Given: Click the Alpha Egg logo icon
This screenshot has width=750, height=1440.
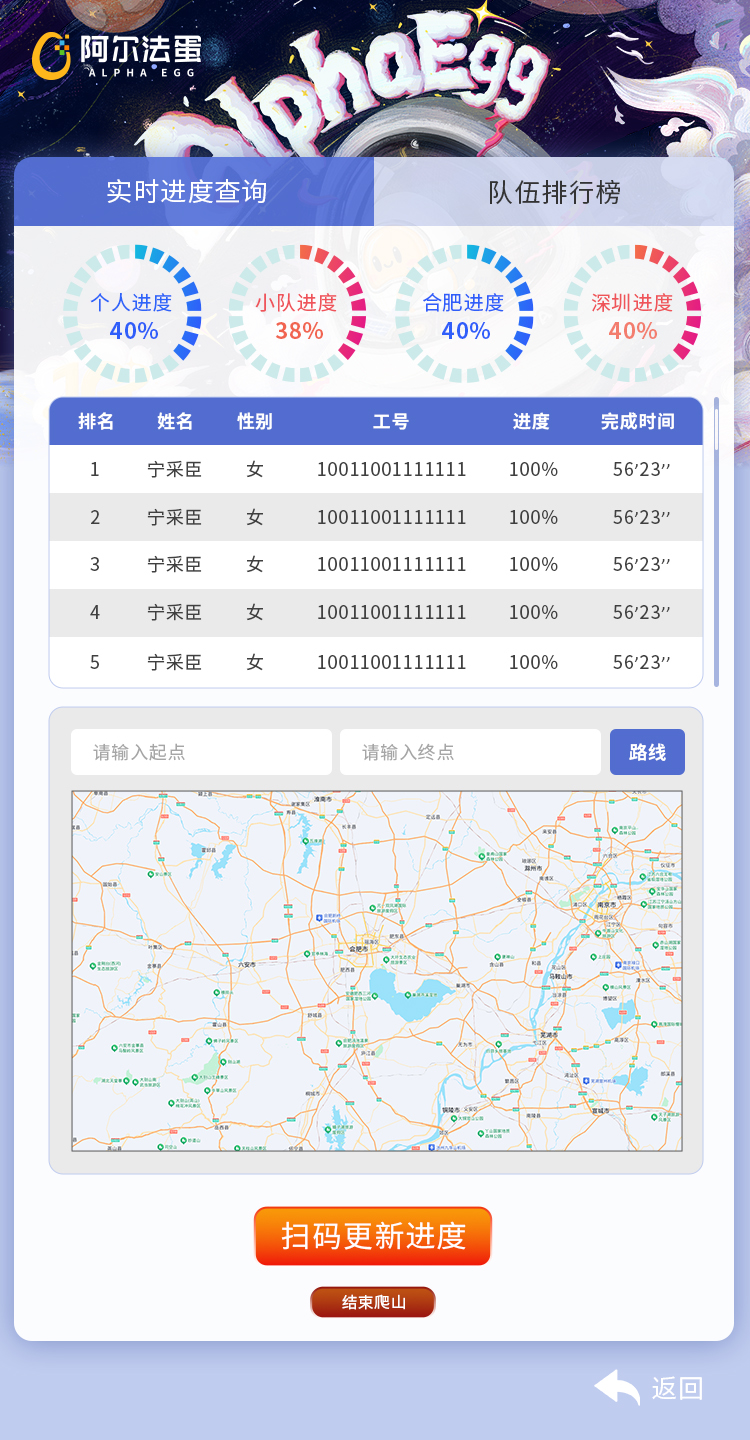Looking at the screenshot, I should point(51,56).
